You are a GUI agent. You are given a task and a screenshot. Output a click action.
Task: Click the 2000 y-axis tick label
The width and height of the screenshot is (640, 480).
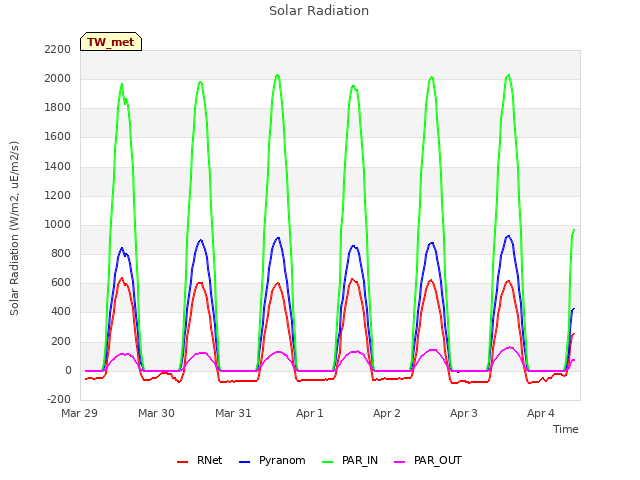point(58,79)
